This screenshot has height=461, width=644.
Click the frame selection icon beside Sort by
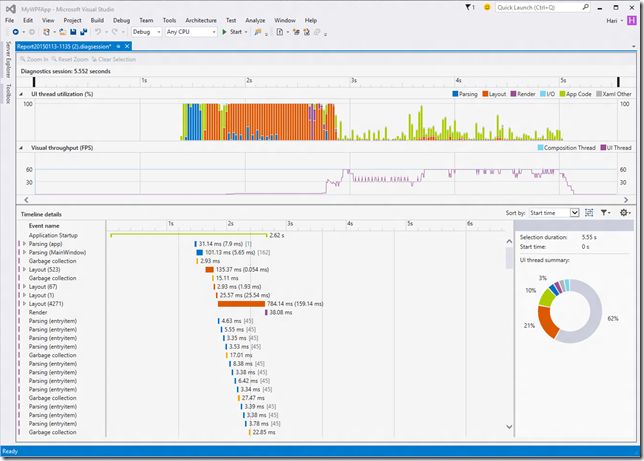(589, 212)
